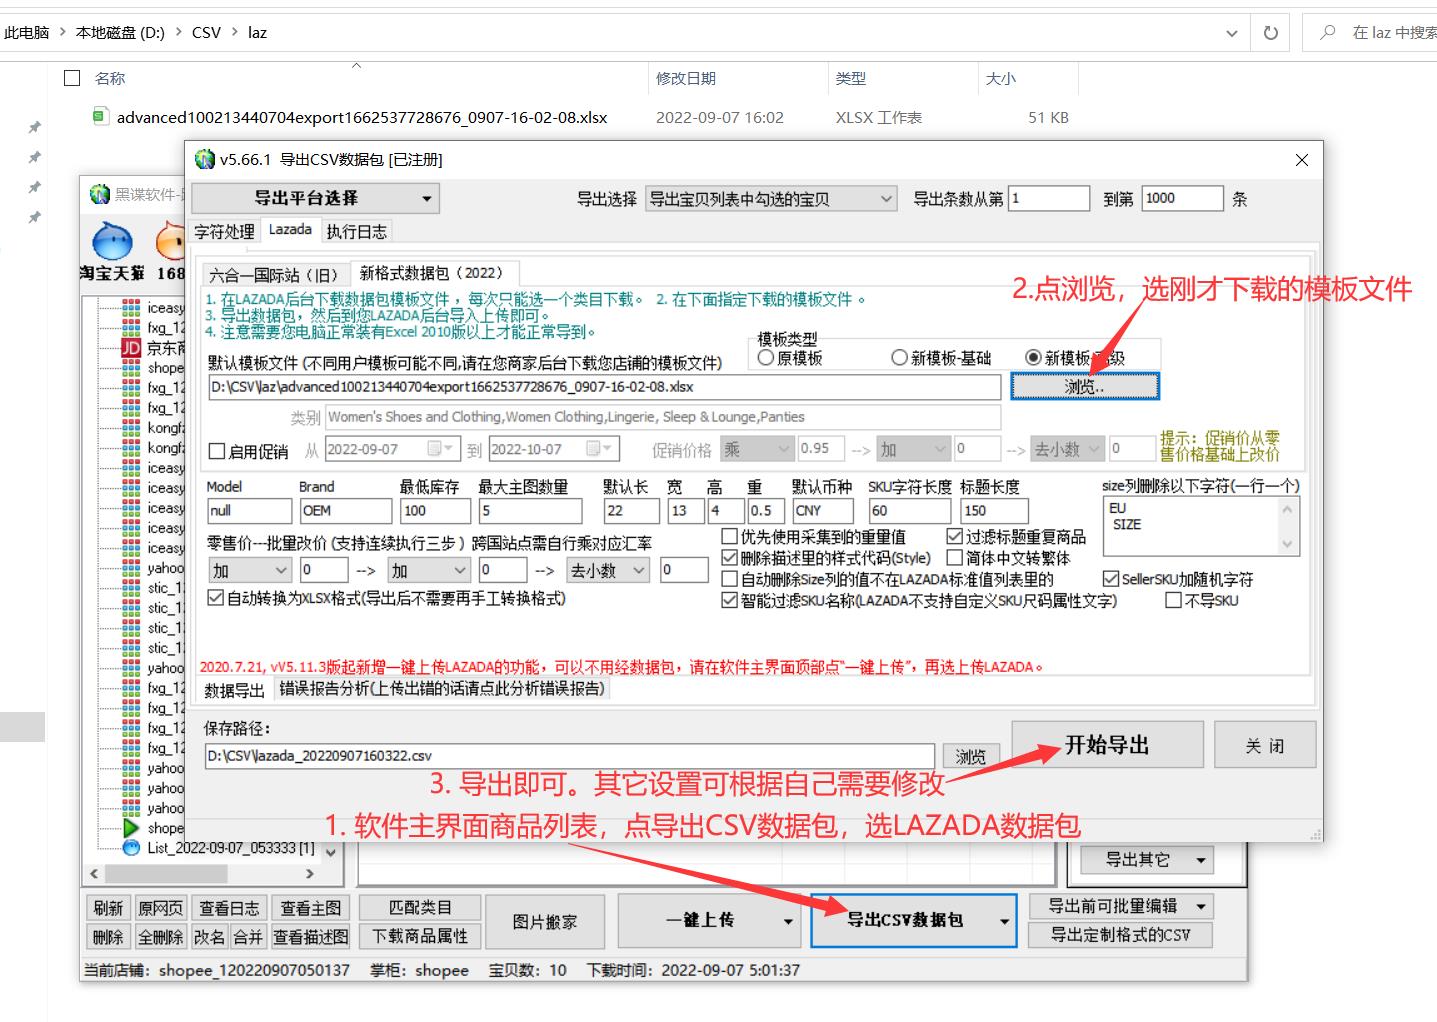Sort files by 修改日期 column header
The height and width of the screenshot is (1022, 1437).
coord(686,78)
